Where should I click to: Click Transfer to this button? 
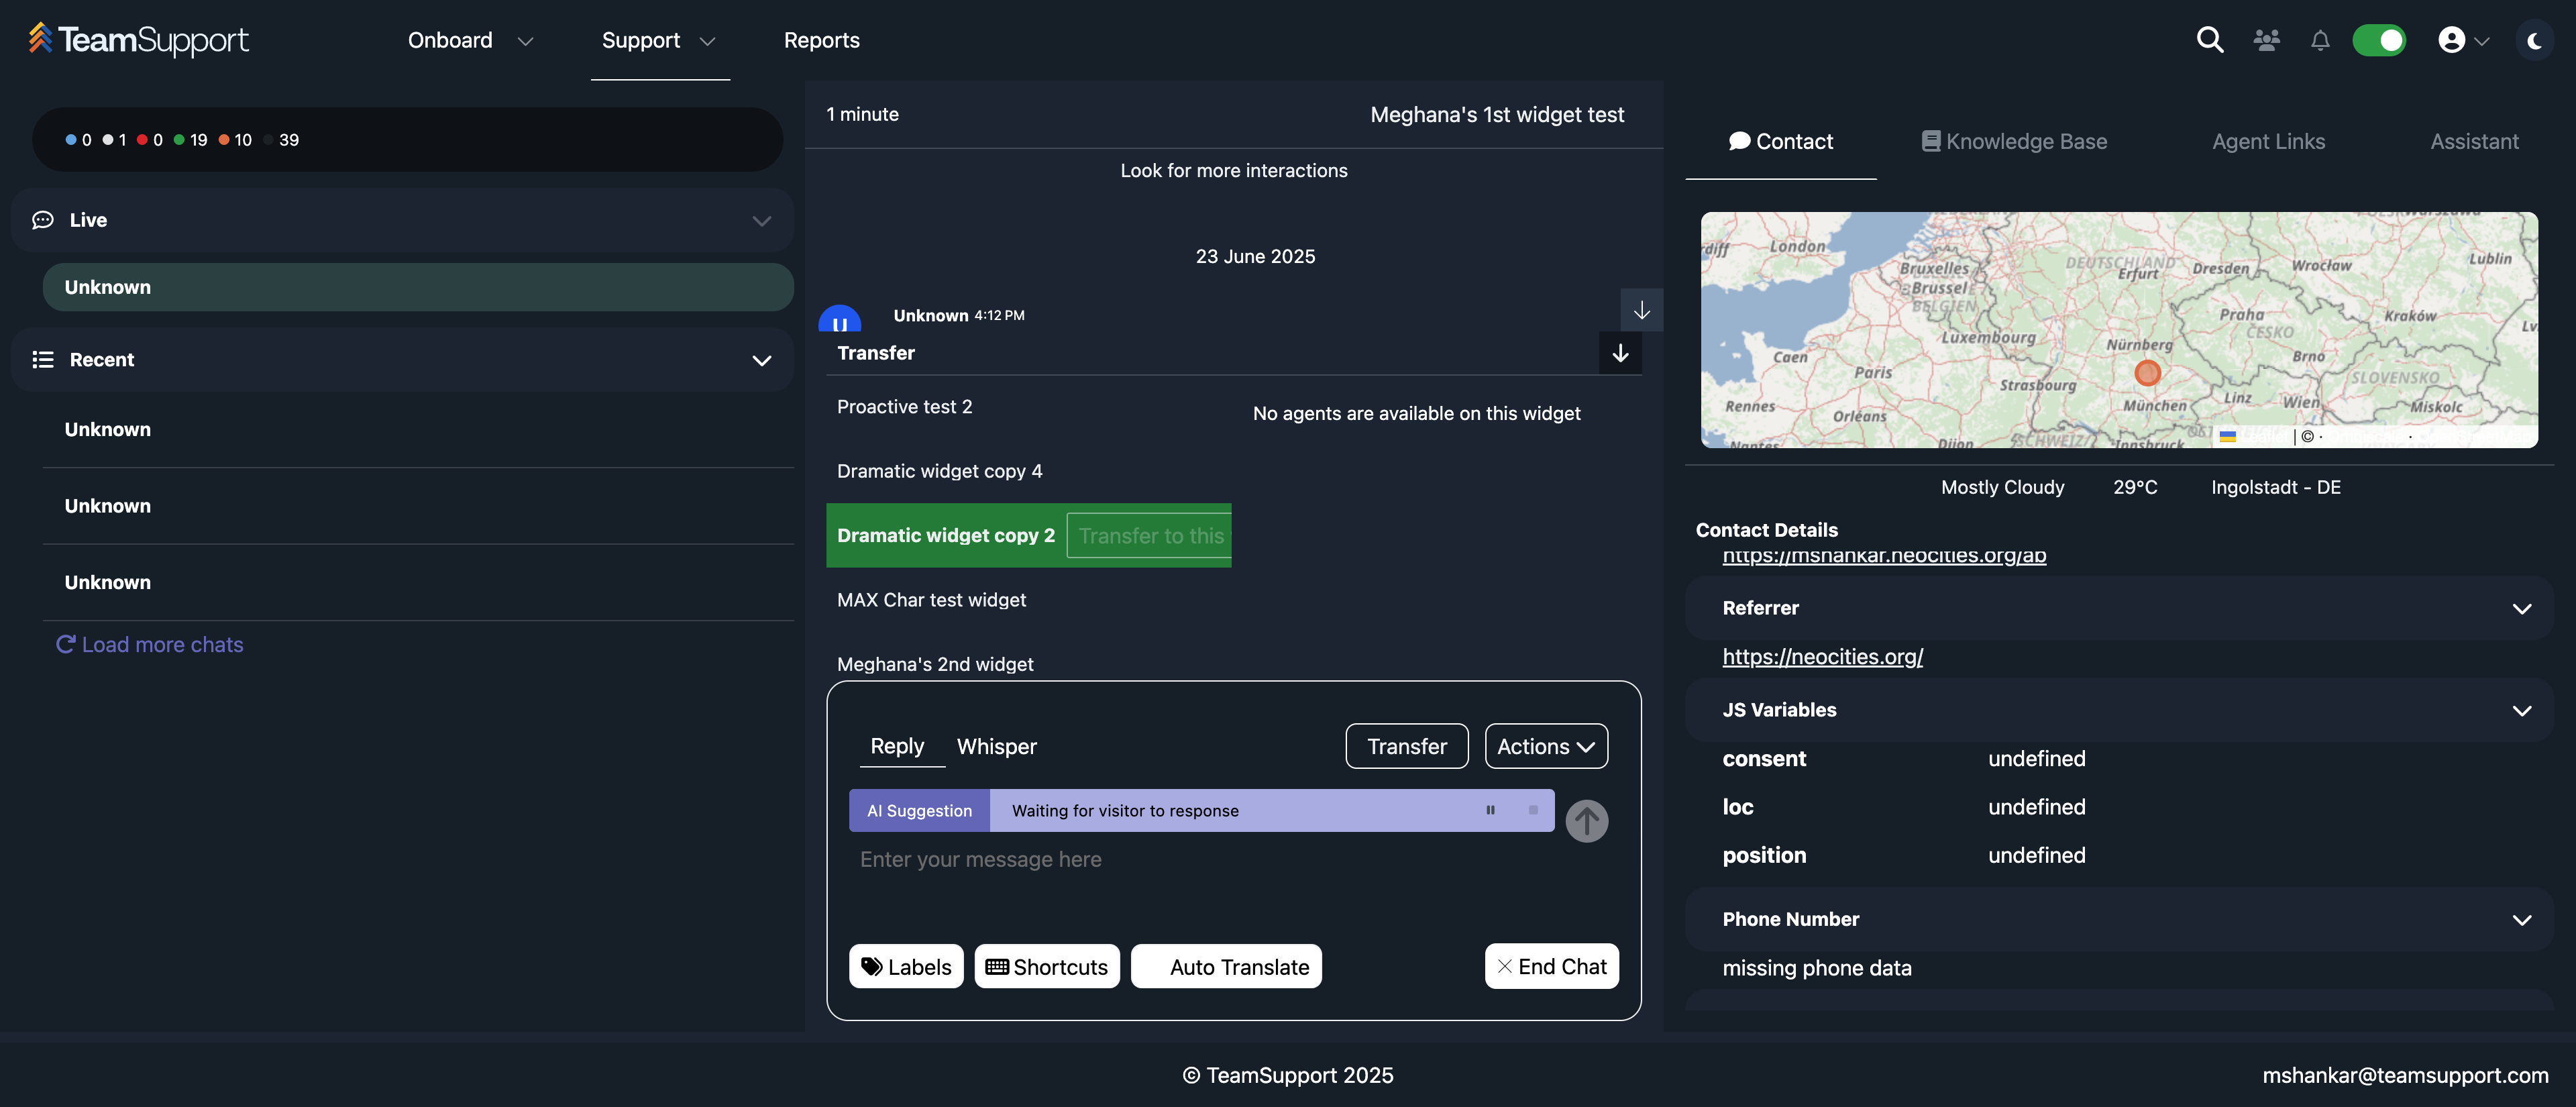pos(1150,536)
